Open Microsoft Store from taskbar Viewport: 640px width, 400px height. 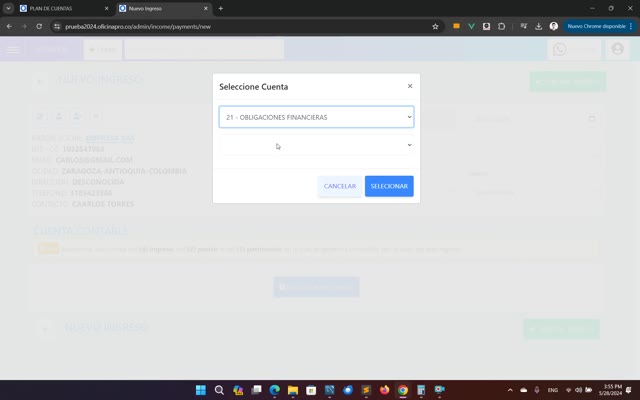[311, 390]
